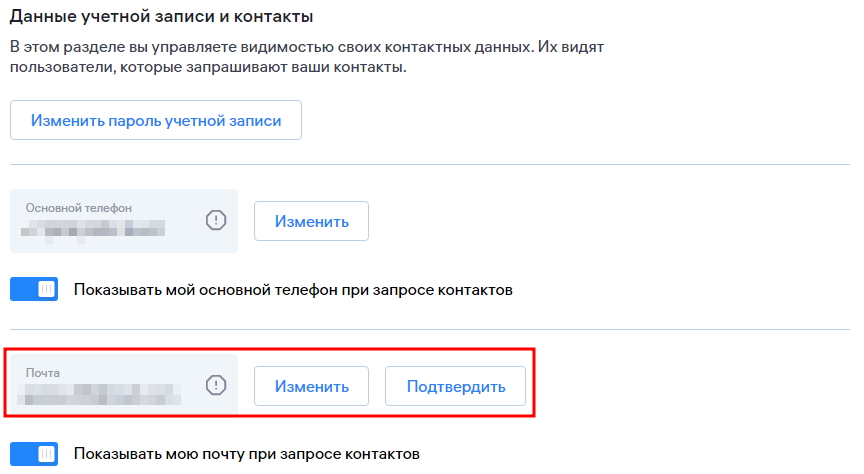This screenshot has width=864, height=474.
Task: Click the small "Основной телефон" field caption
Action: (x=79, y=208)
